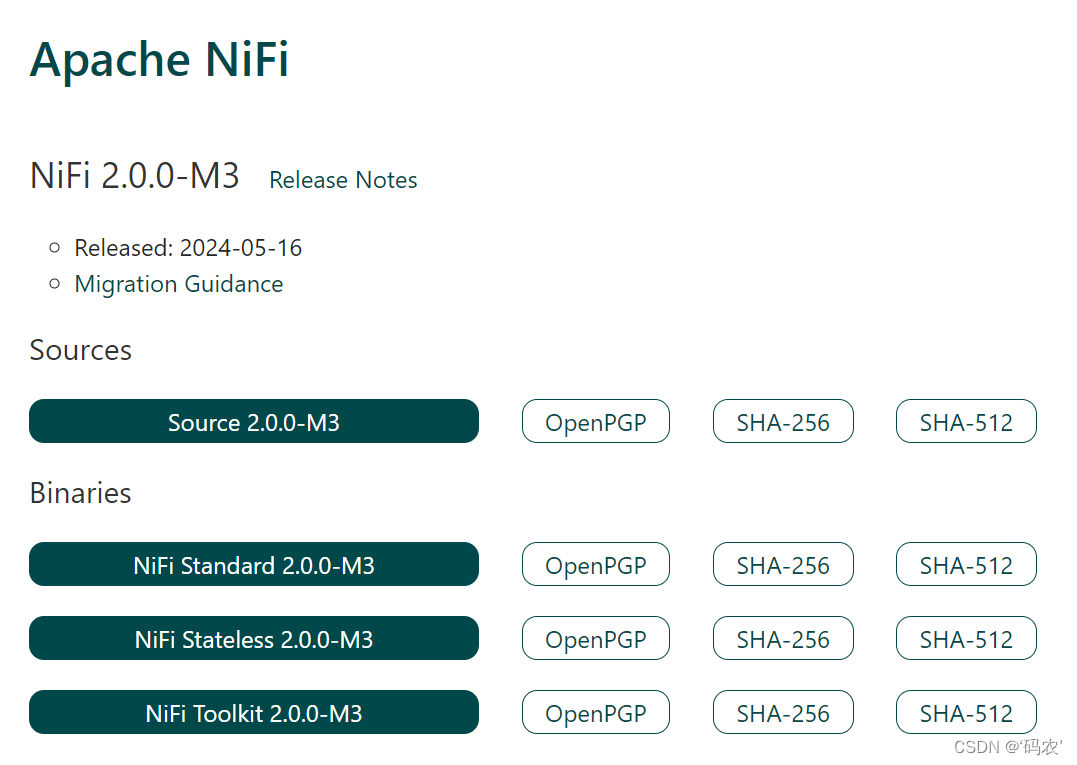This screenshot has width=1077, height=765.
Task: Open OpenPGP signature for Source 2.0.0-M3
Action: [596, 421]
